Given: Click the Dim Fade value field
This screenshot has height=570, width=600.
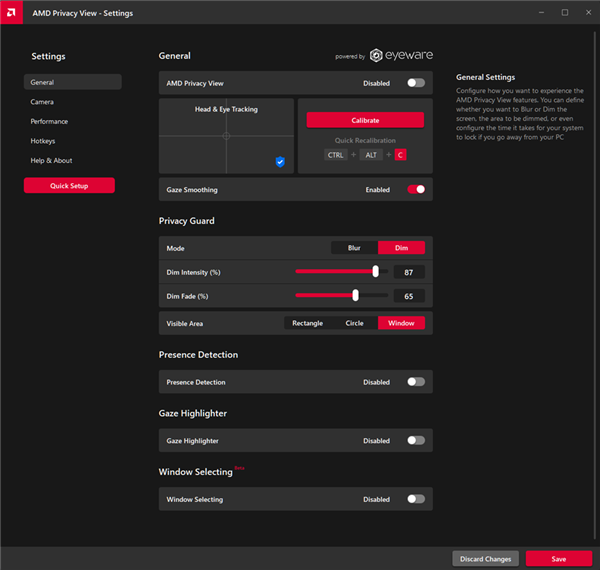Looking at the screenshot, I should [x=410, y=296].
